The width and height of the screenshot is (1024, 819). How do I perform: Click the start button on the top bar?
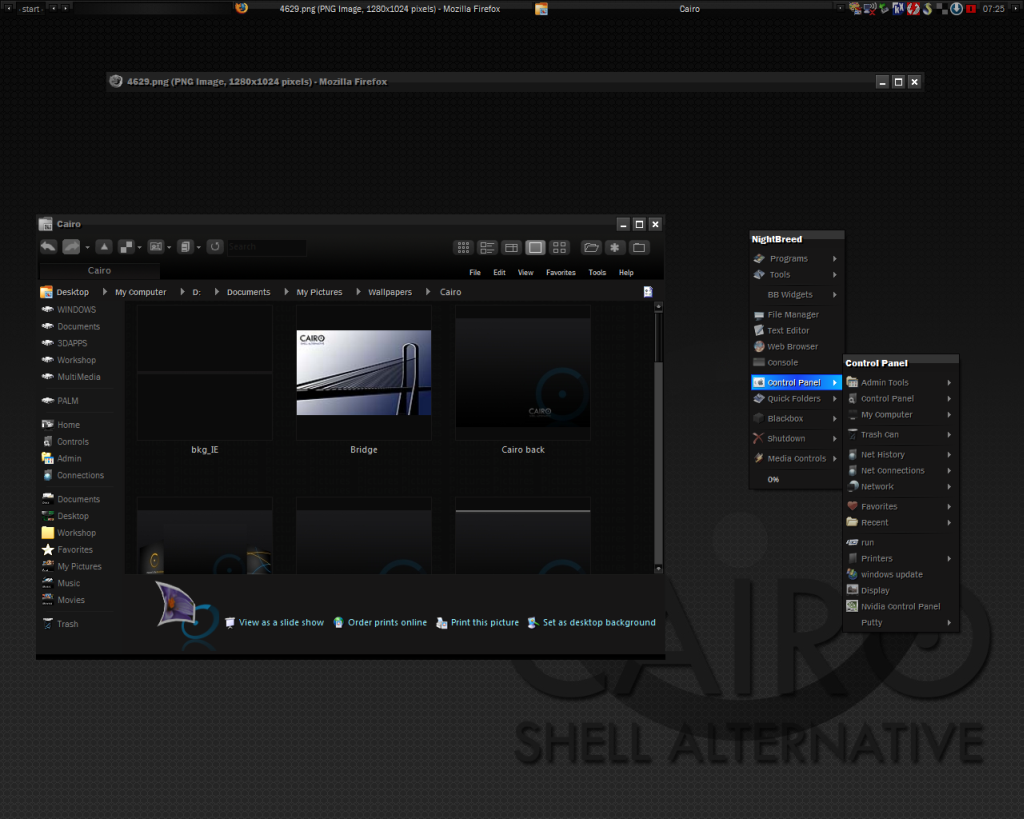pos(31,9)
